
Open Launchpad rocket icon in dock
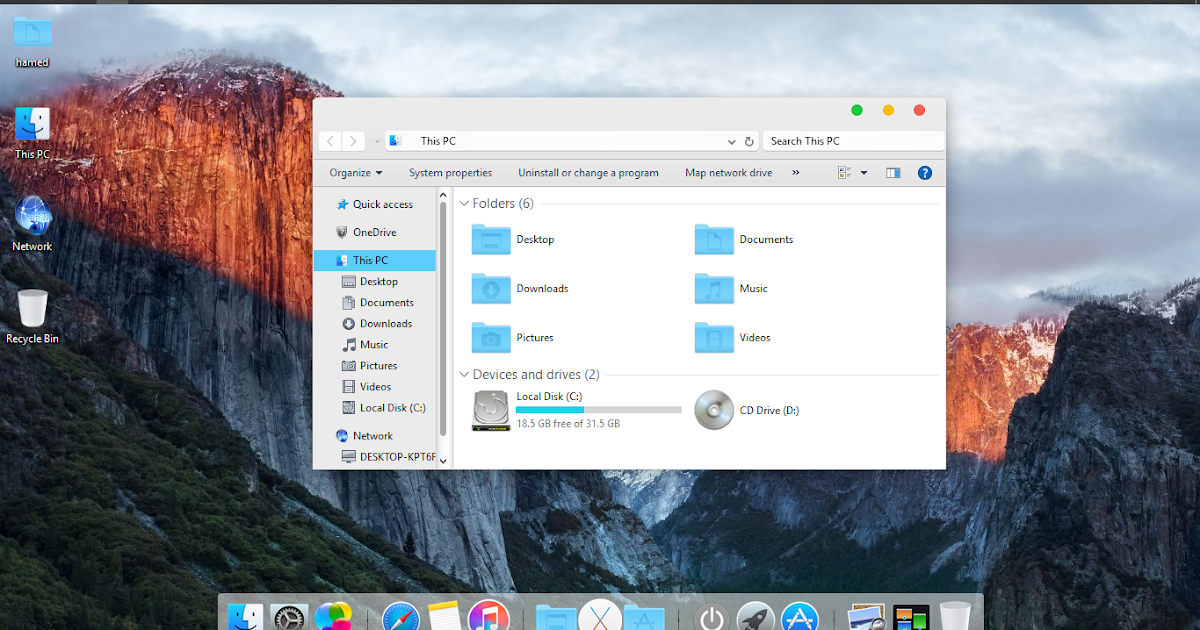[x=756, y=617]
